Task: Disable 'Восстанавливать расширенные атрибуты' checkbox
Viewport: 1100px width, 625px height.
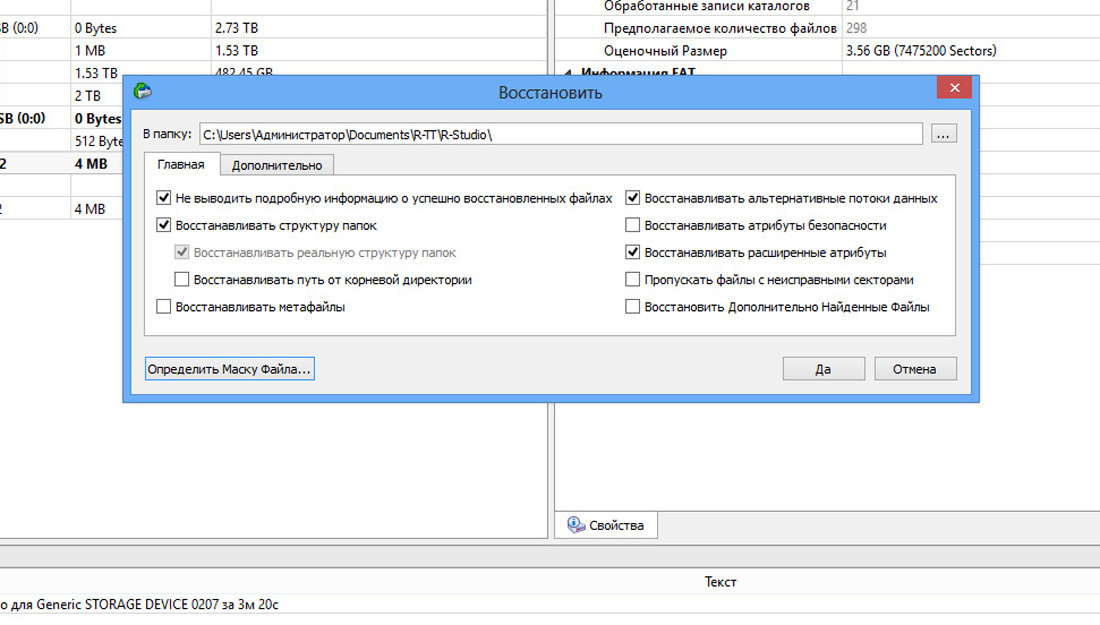Action: [633, 253]
